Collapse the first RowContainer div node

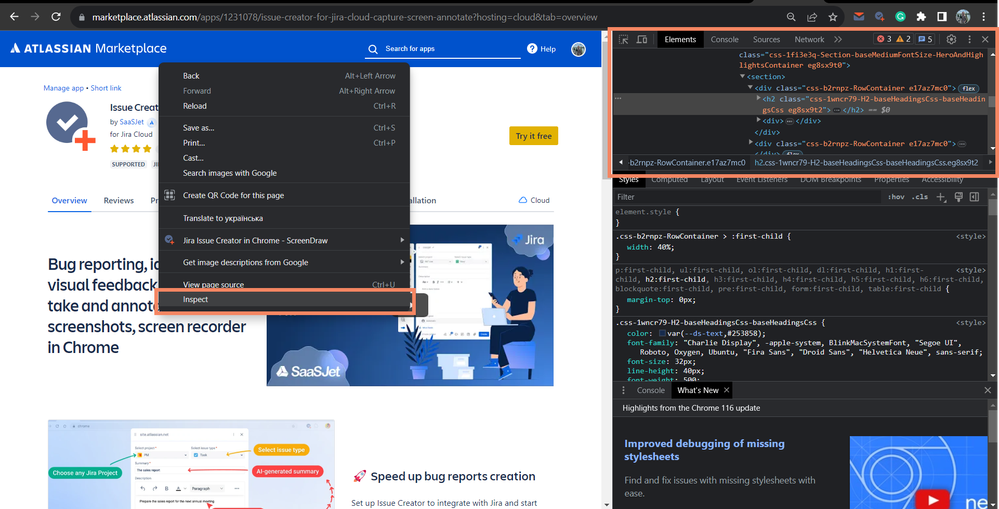point(751,88)
